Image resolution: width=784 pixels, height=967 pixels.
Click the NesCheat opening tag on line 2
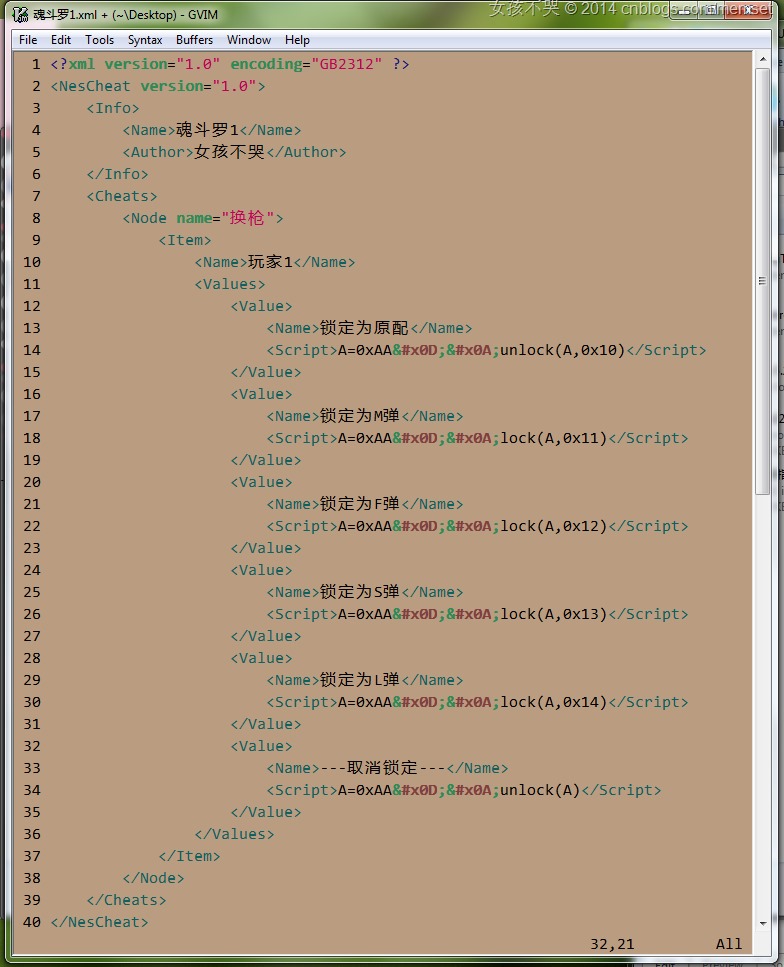[158, 86]
